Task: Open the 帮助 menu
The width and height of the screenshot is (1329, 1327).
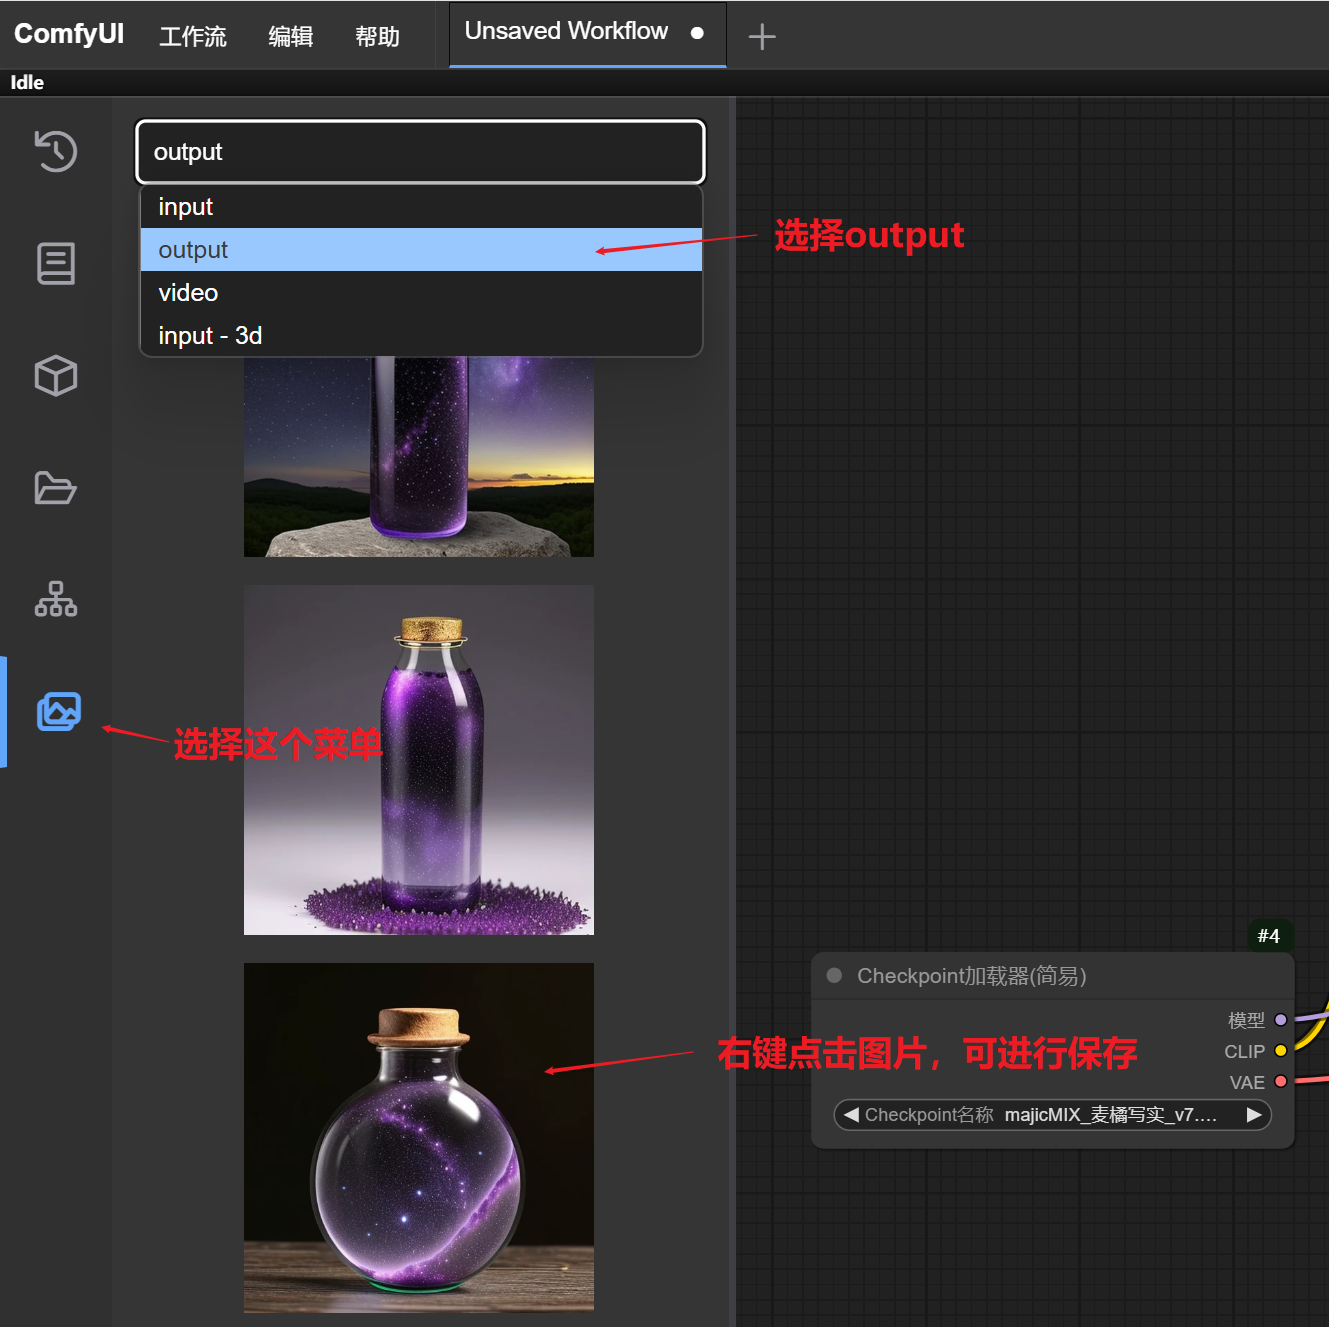Action: click(376, 35)
